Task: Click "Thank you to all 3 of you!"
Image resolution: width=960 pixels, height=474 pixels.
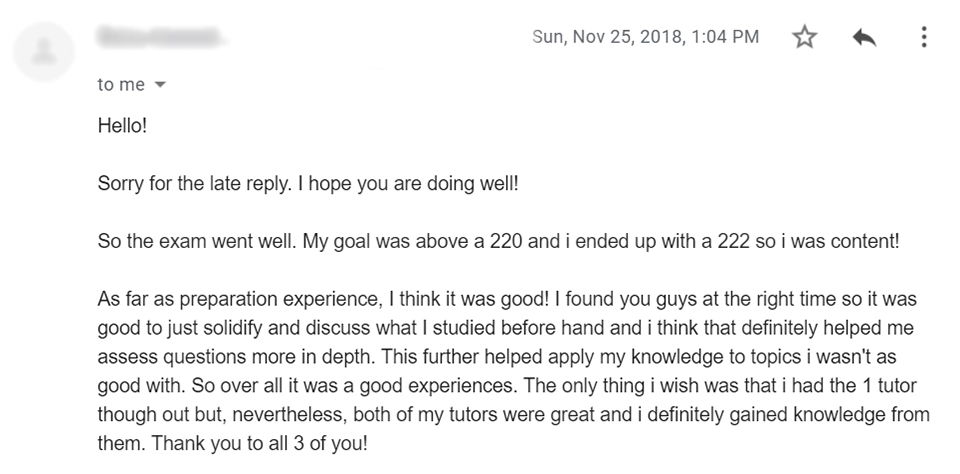Action: point(260,443)
